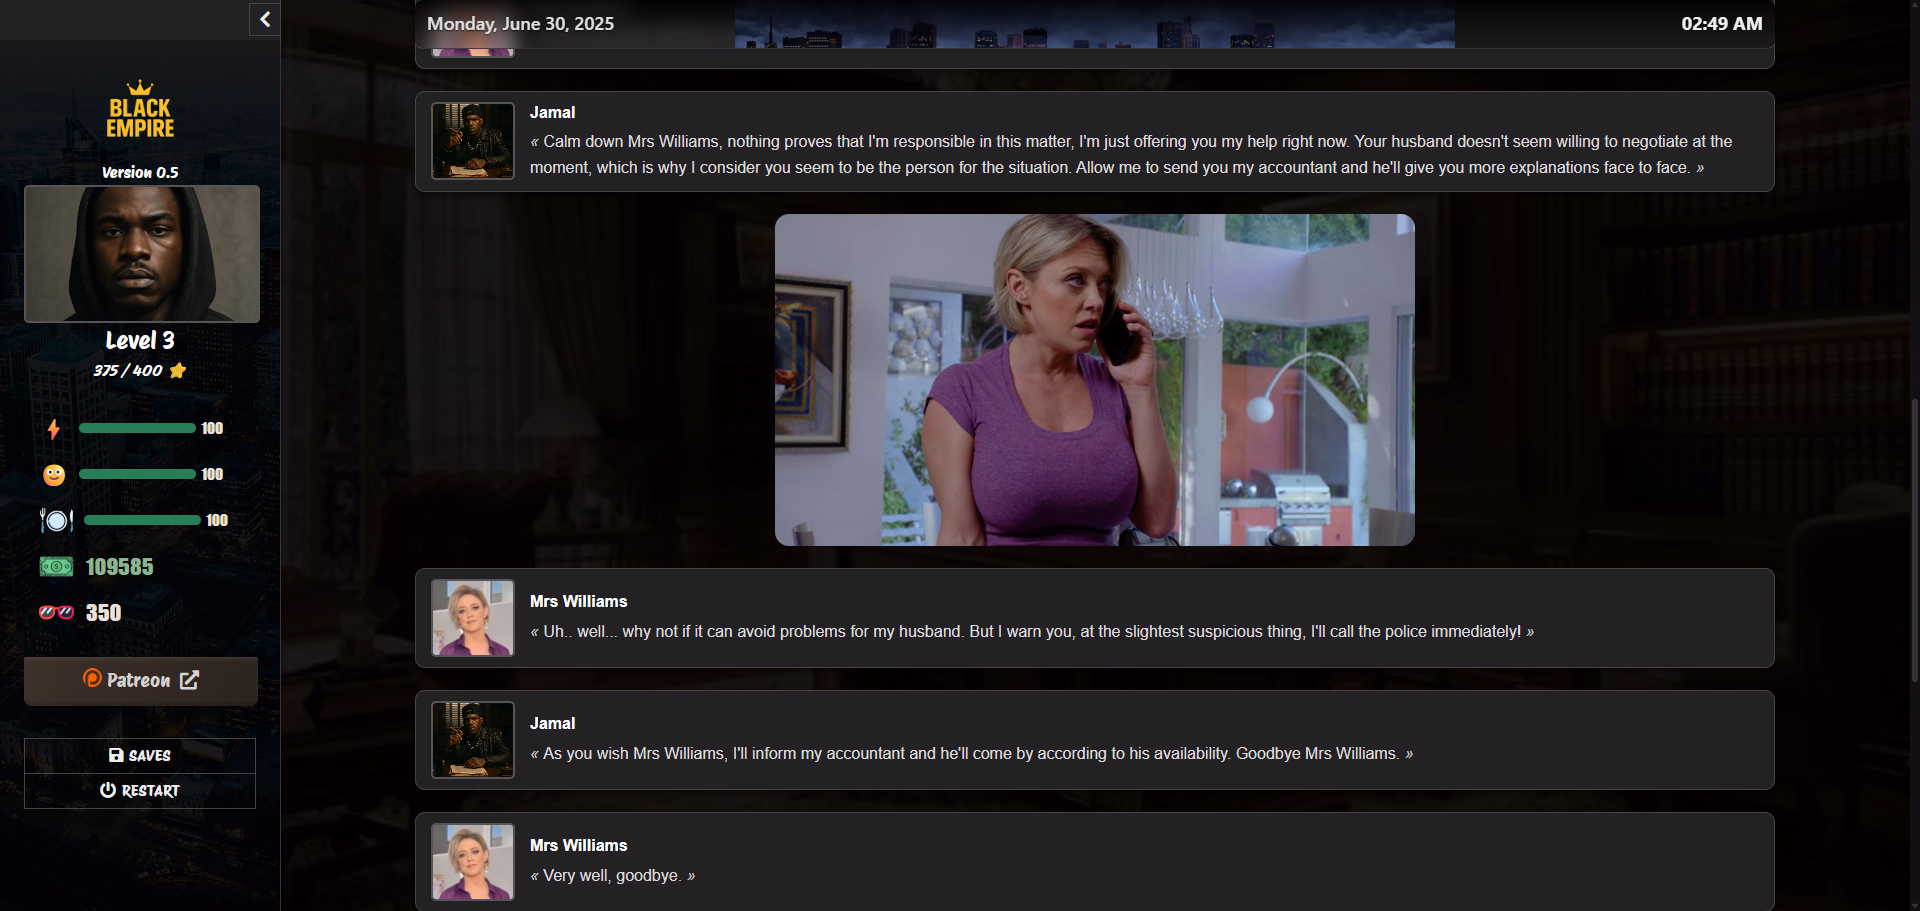This screenshot has width=1920, height=911.
Task: Click the lightning bolt energy icon
Action: click(54, 429)
